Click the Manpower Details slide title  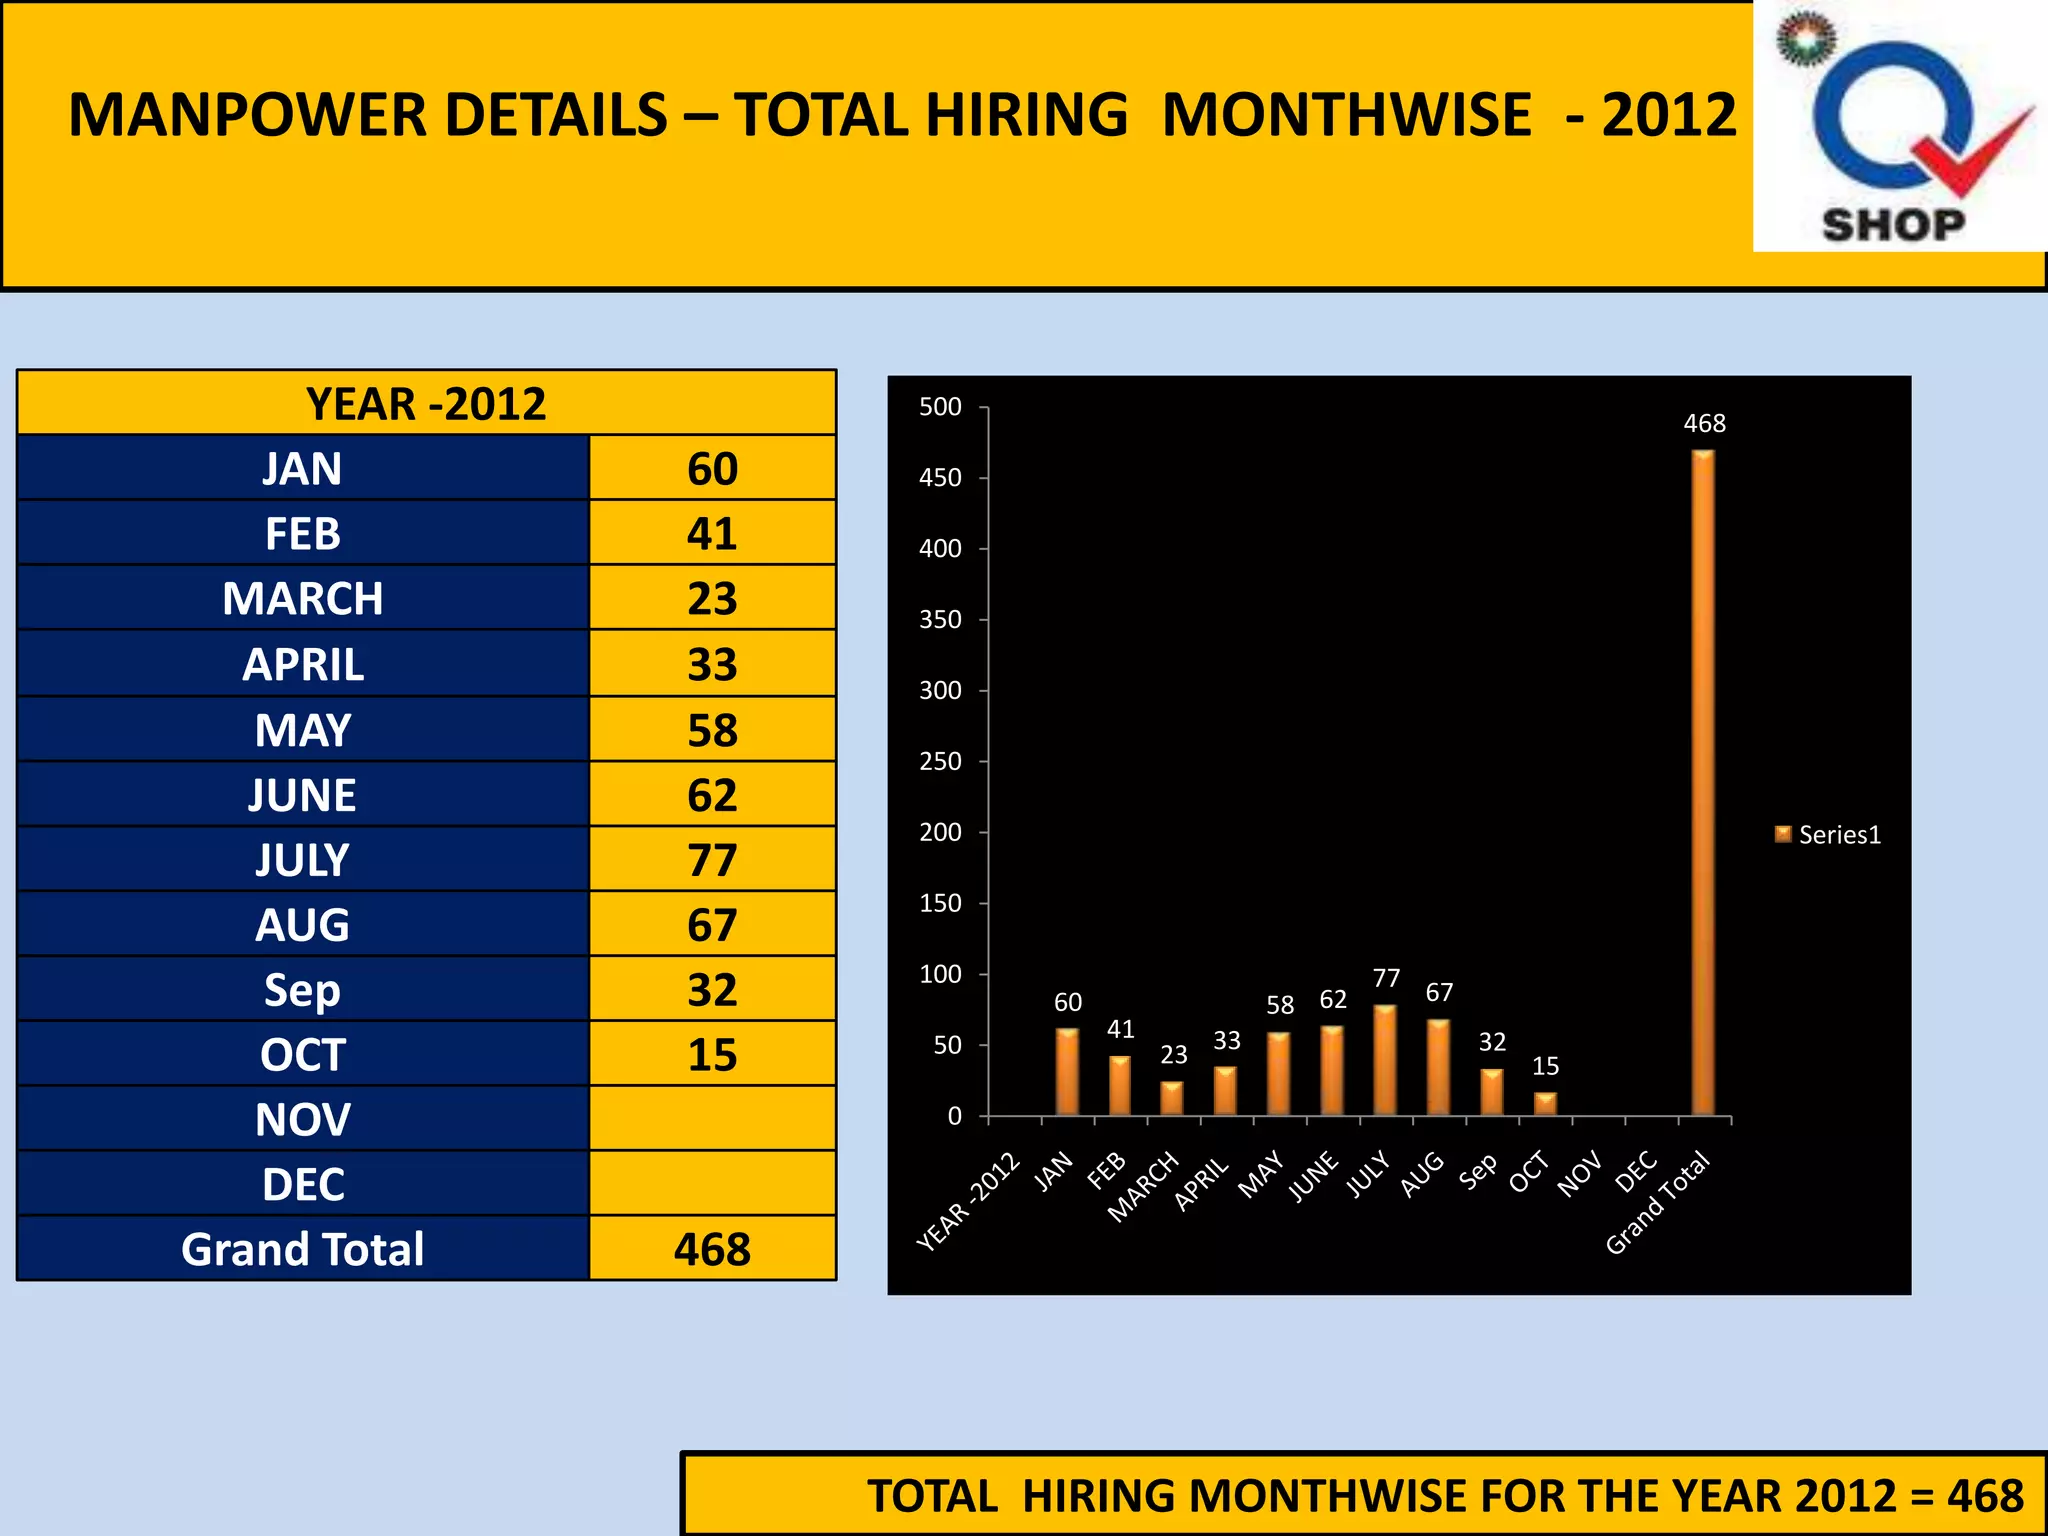[x=902, y=115]
